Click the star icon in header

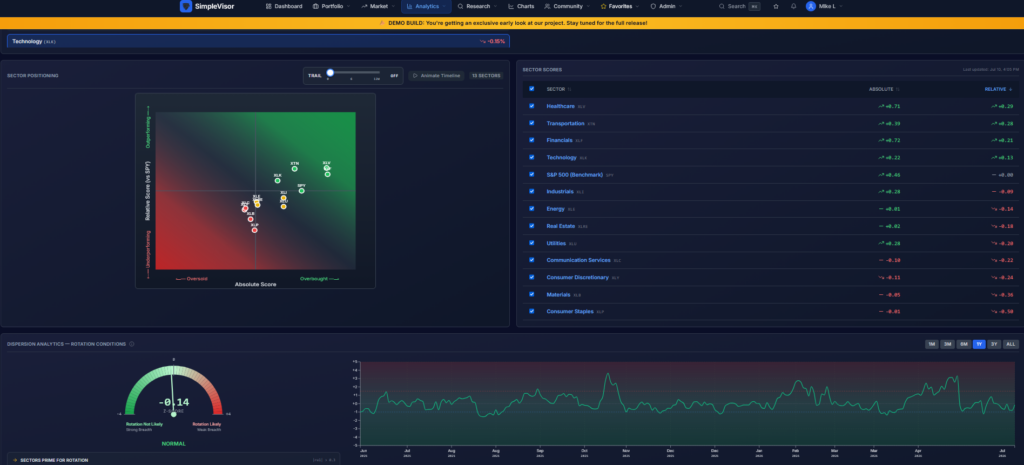tap(776, 6)
